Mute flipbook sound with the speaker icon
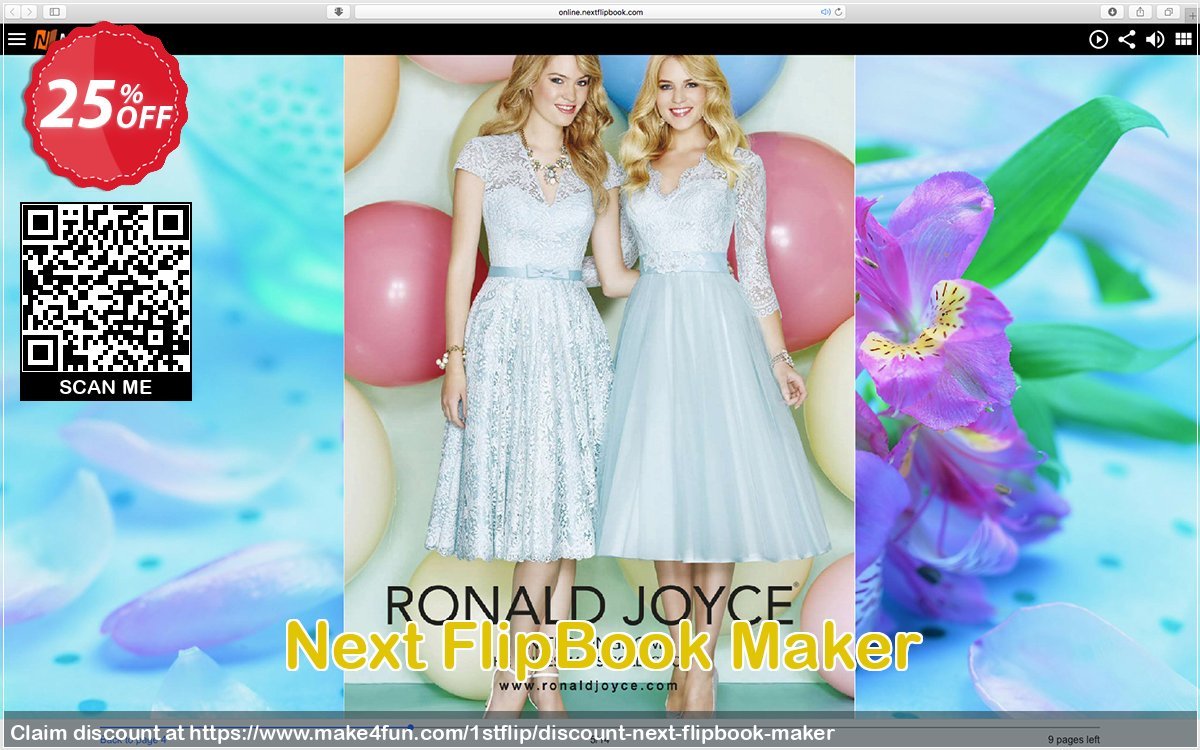 (1155, 39)
